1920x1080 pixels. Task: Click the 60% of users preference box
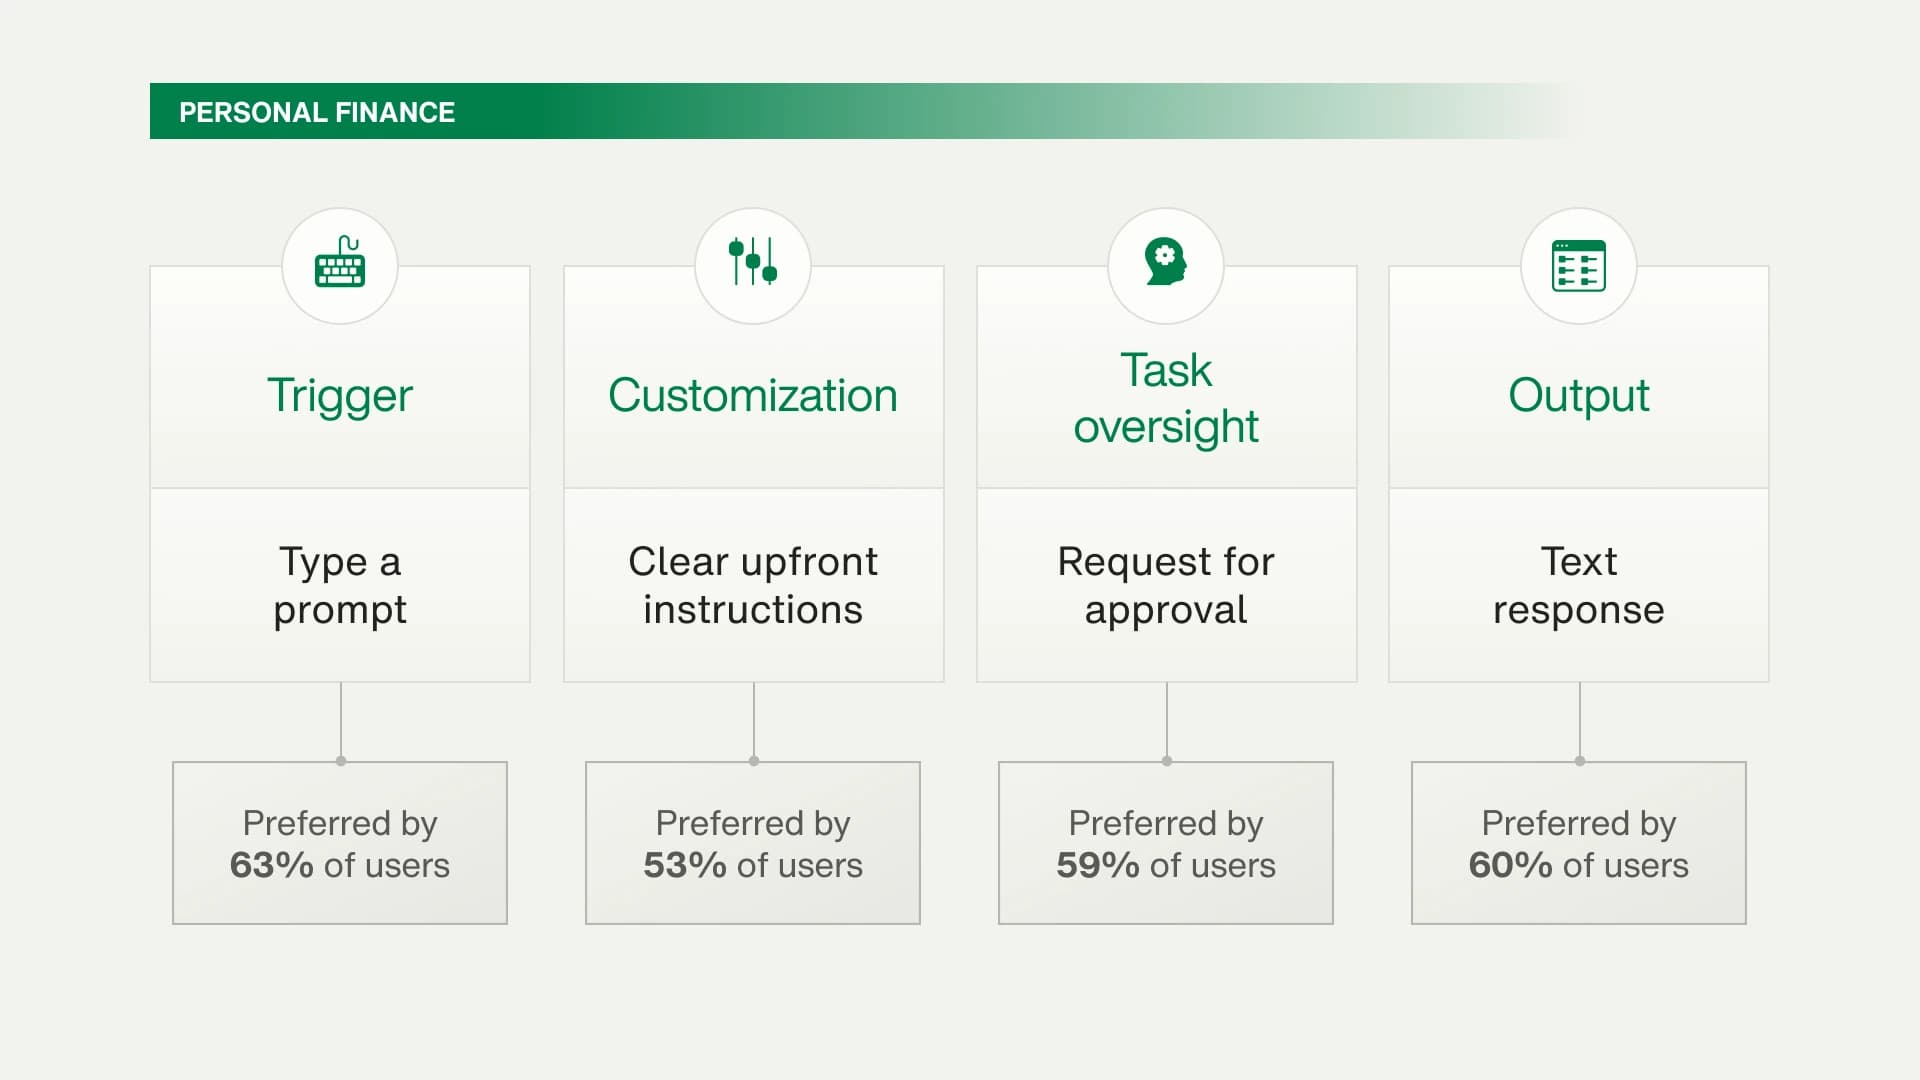click(x=1579, y=843)
